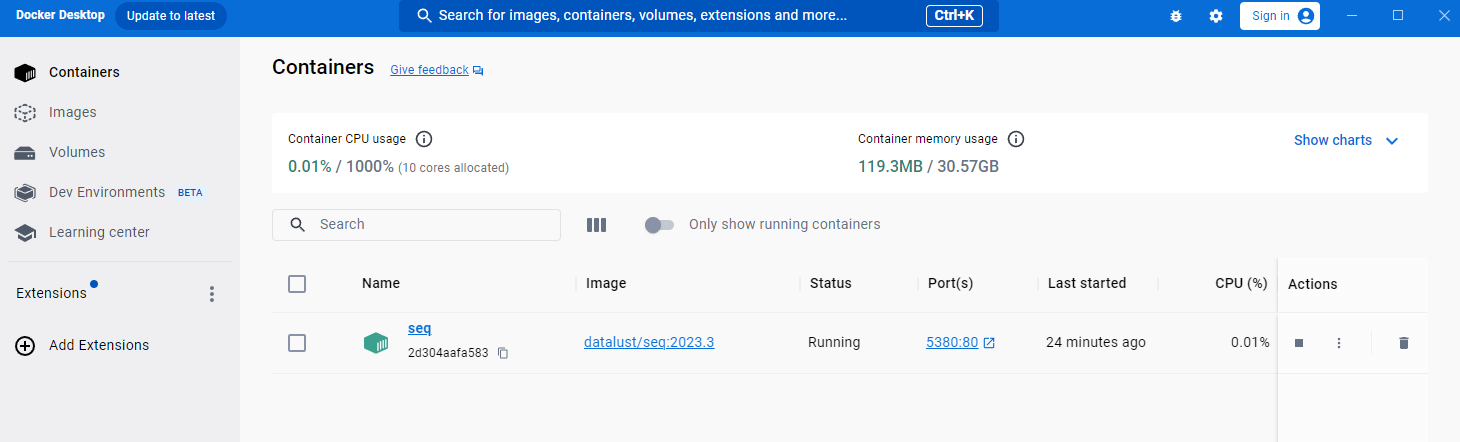Click the seq container cube icon
Viewport: 1460px width, 442px height.
click(375, 343)
